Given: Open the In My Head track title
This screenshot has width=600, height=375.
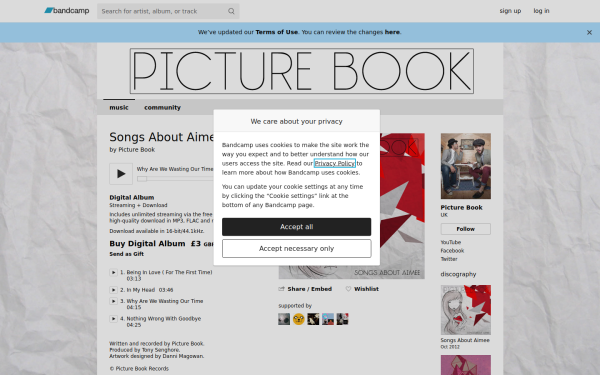Looking at the screenshot, I should (140, 290).
